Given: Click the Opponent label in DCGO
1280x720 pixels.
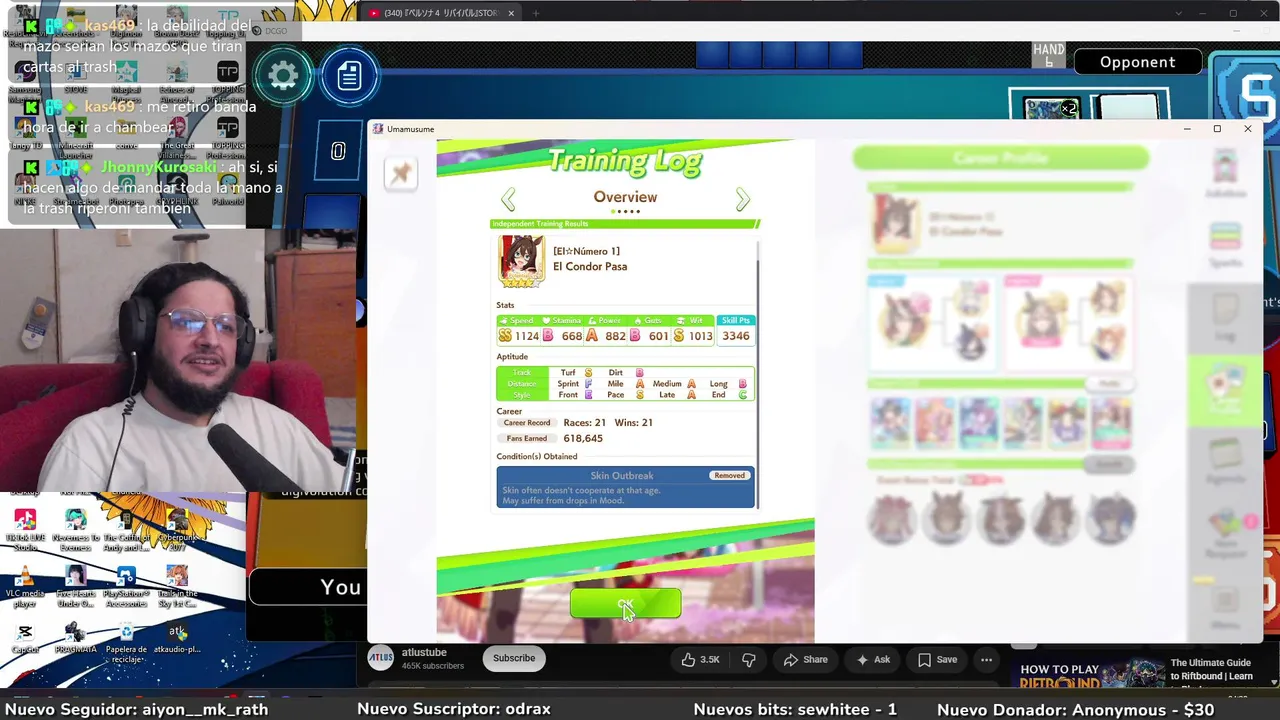Looking at the screenshot, I should 1137,62.
